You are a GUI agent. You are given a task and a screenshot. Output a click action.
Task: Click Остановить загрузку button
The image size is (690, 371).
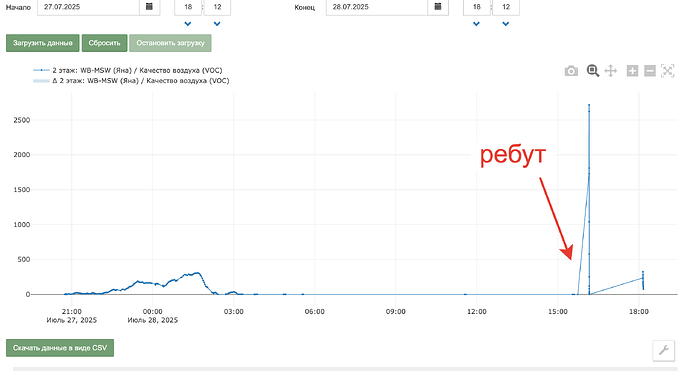(x=170, y=43)
